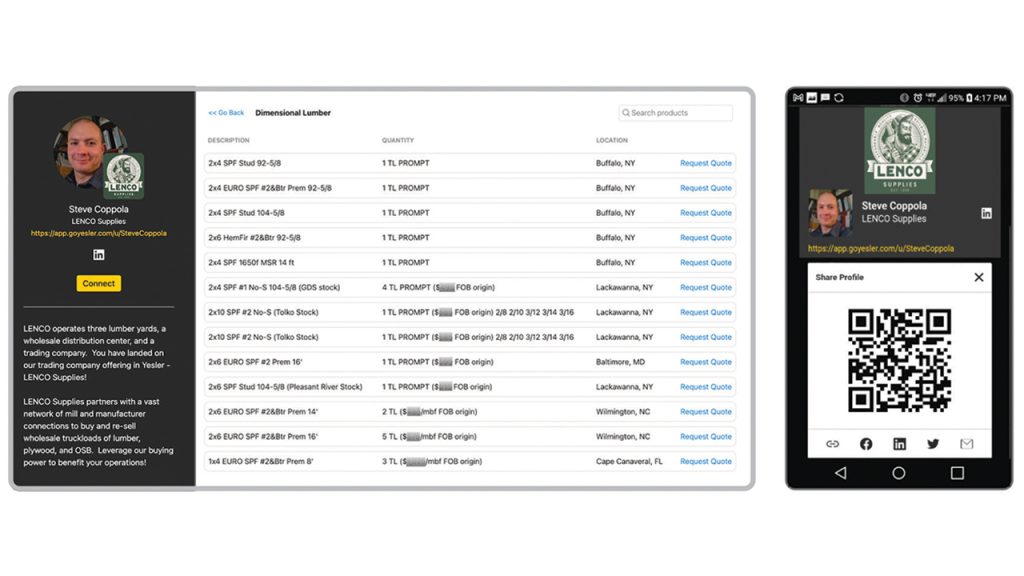
Task: Click 'Cape Canaveral, FL' location cell
Action: pyautogui.click(x=629, y=461)
